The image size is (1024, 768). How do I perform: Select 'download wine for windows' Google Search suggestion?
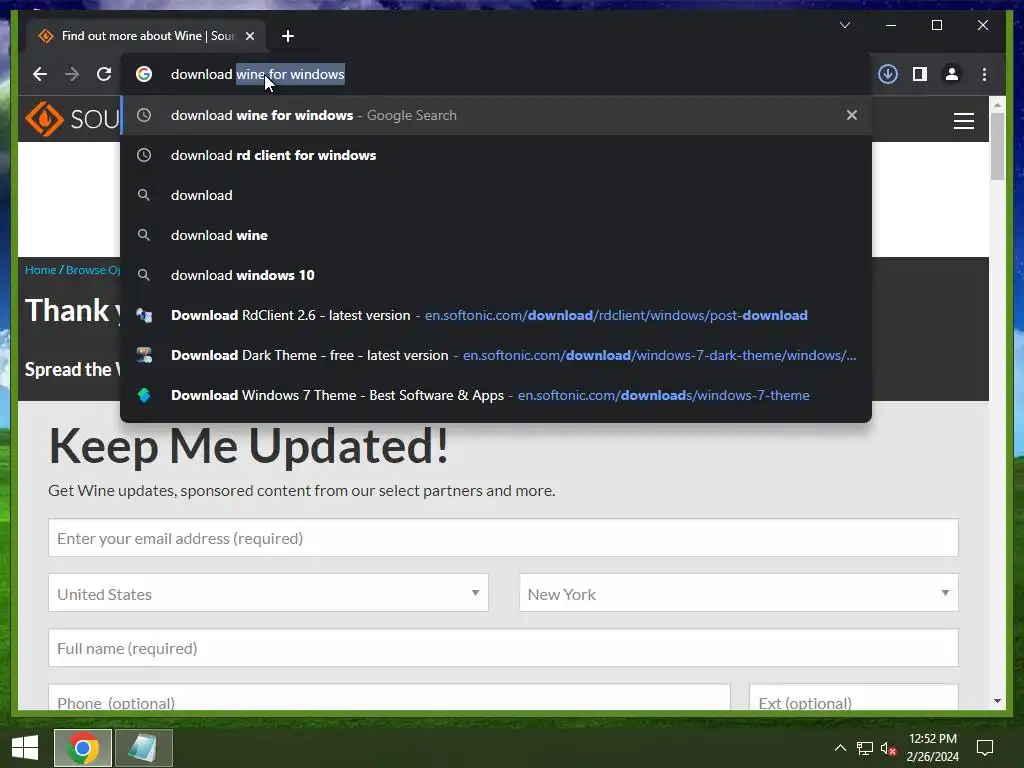tap(496, 115)
